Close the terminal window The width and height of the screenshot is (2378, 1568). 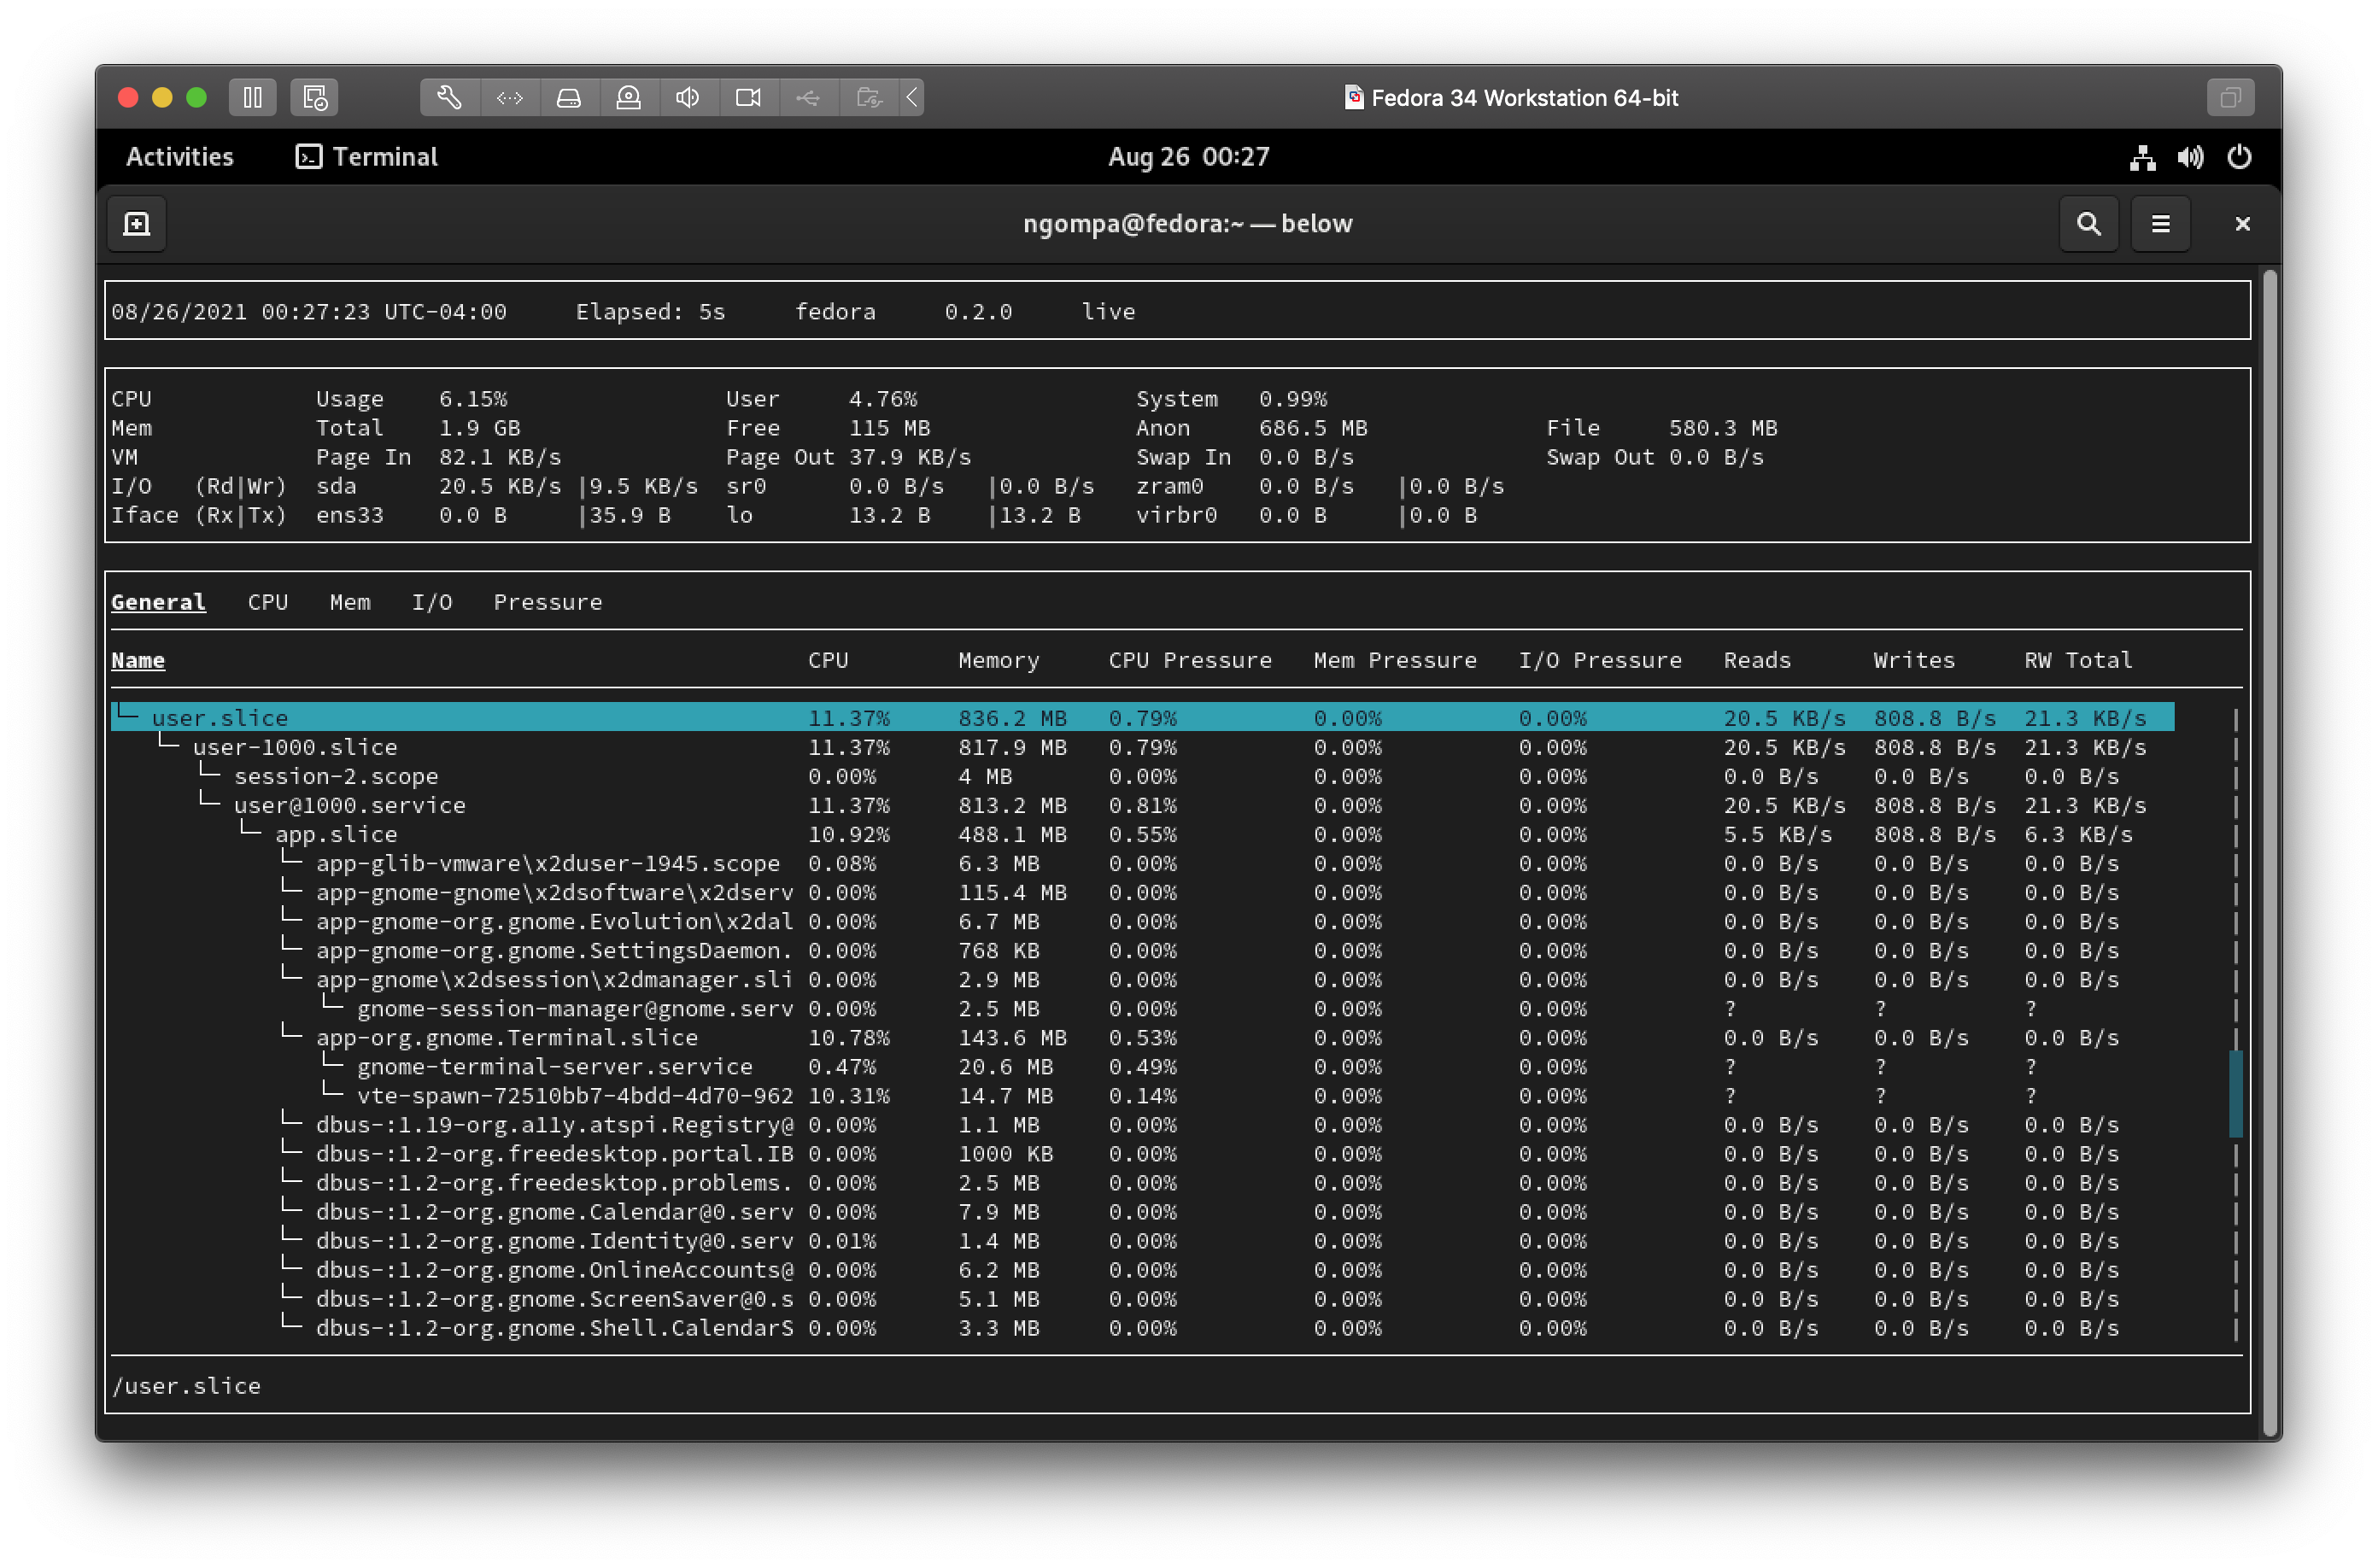pyautogui.click(x=2242, y=224)
